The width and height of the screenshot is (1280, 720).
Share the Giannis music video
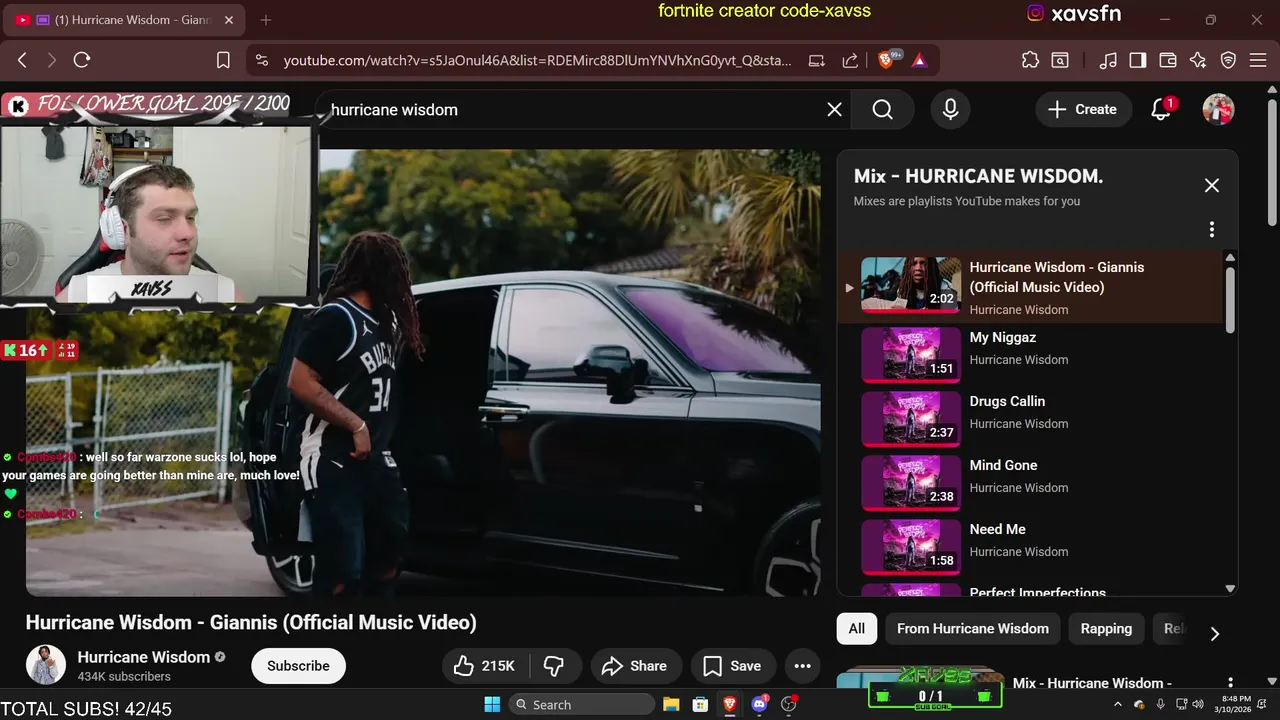click(635, 666)
